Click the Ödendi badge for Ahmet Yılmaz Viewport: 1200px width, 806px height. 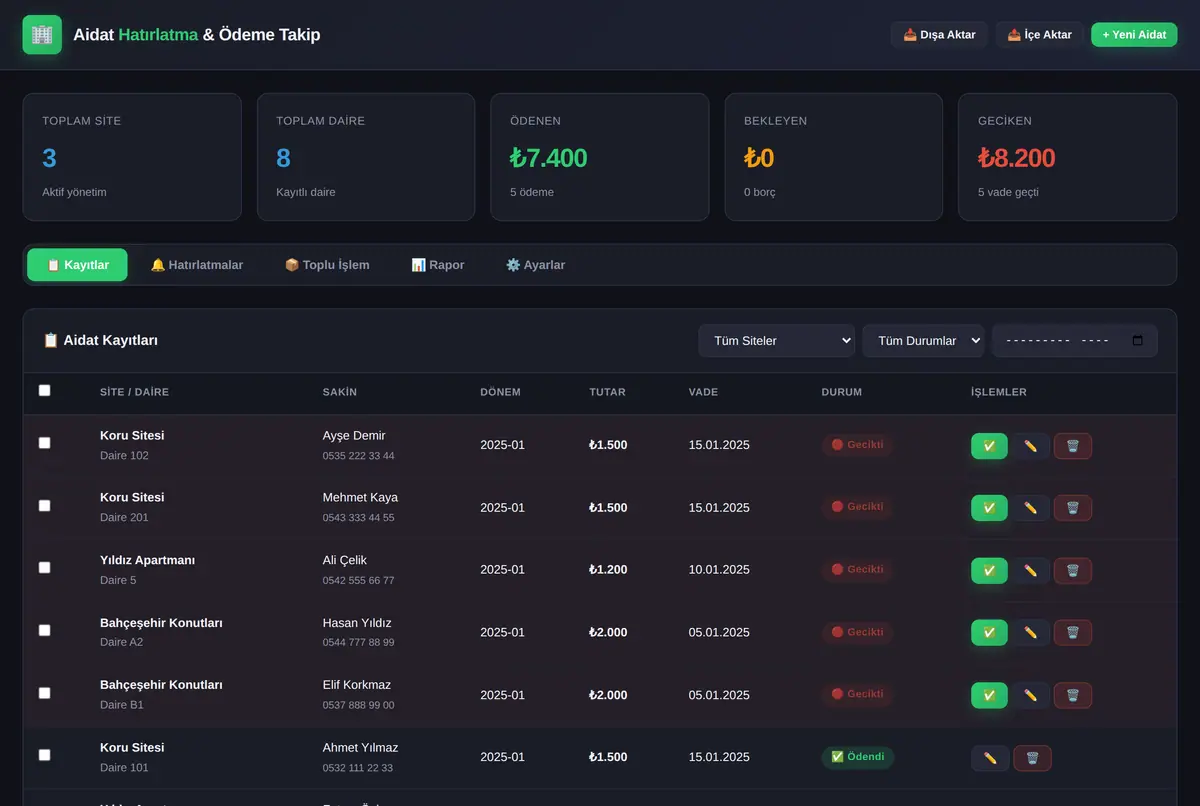(858, 757)
